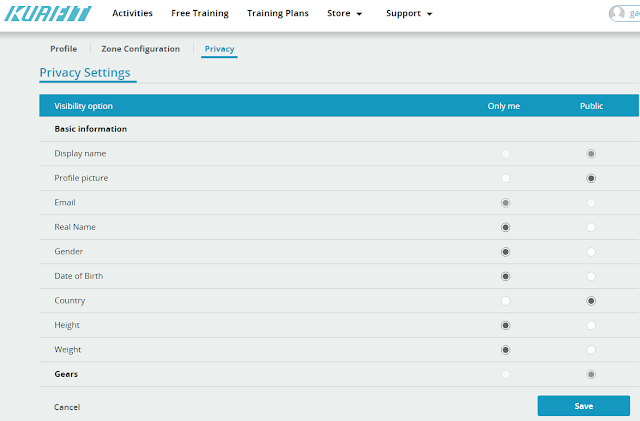Expand the Store dropdown menu
Image resolution: width=640 pixels, height=421 pixels.
(344, 13)
